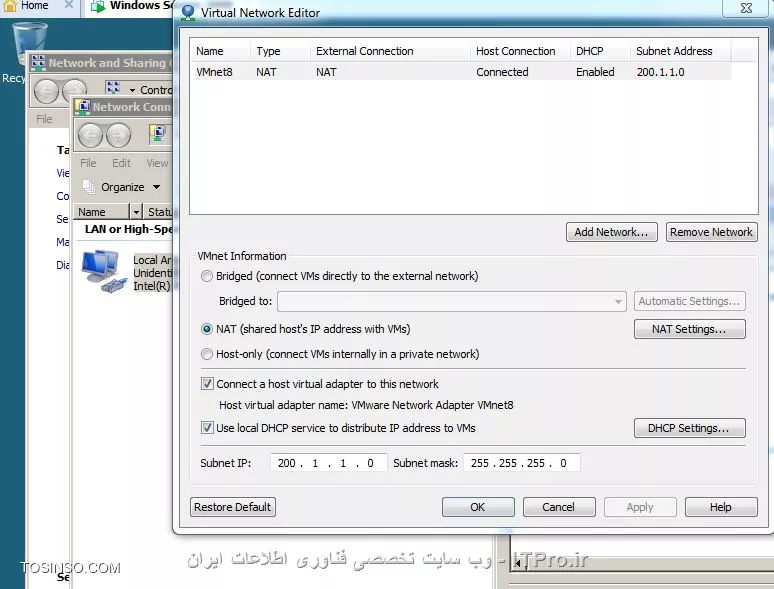Select the VMnet8 network row
774x589 pixels.
click(x=461, y=72)
